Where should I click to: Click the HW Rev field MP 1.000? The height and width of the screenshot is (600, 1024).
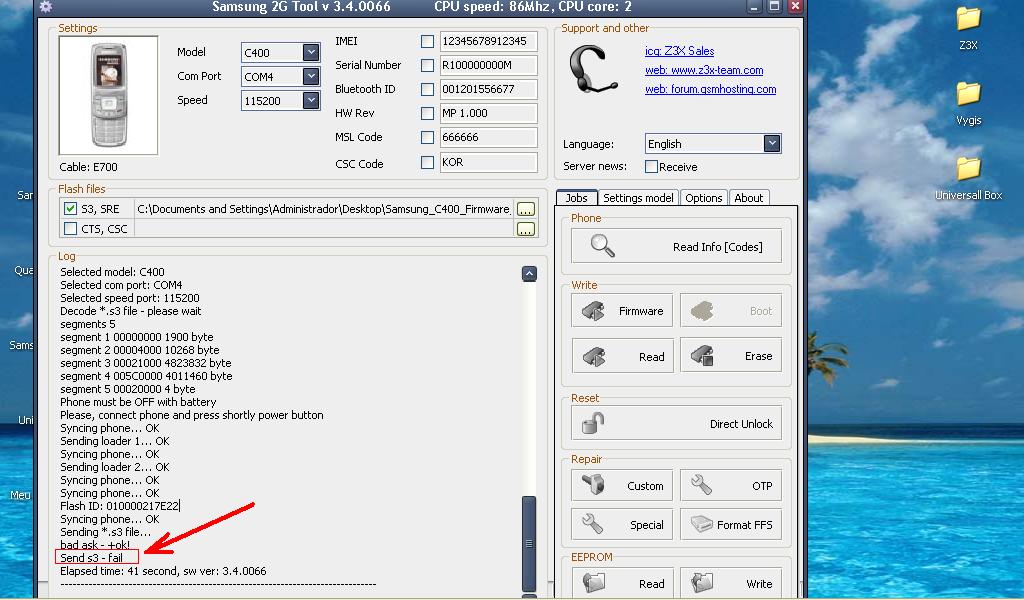click(x=488, y=114)
